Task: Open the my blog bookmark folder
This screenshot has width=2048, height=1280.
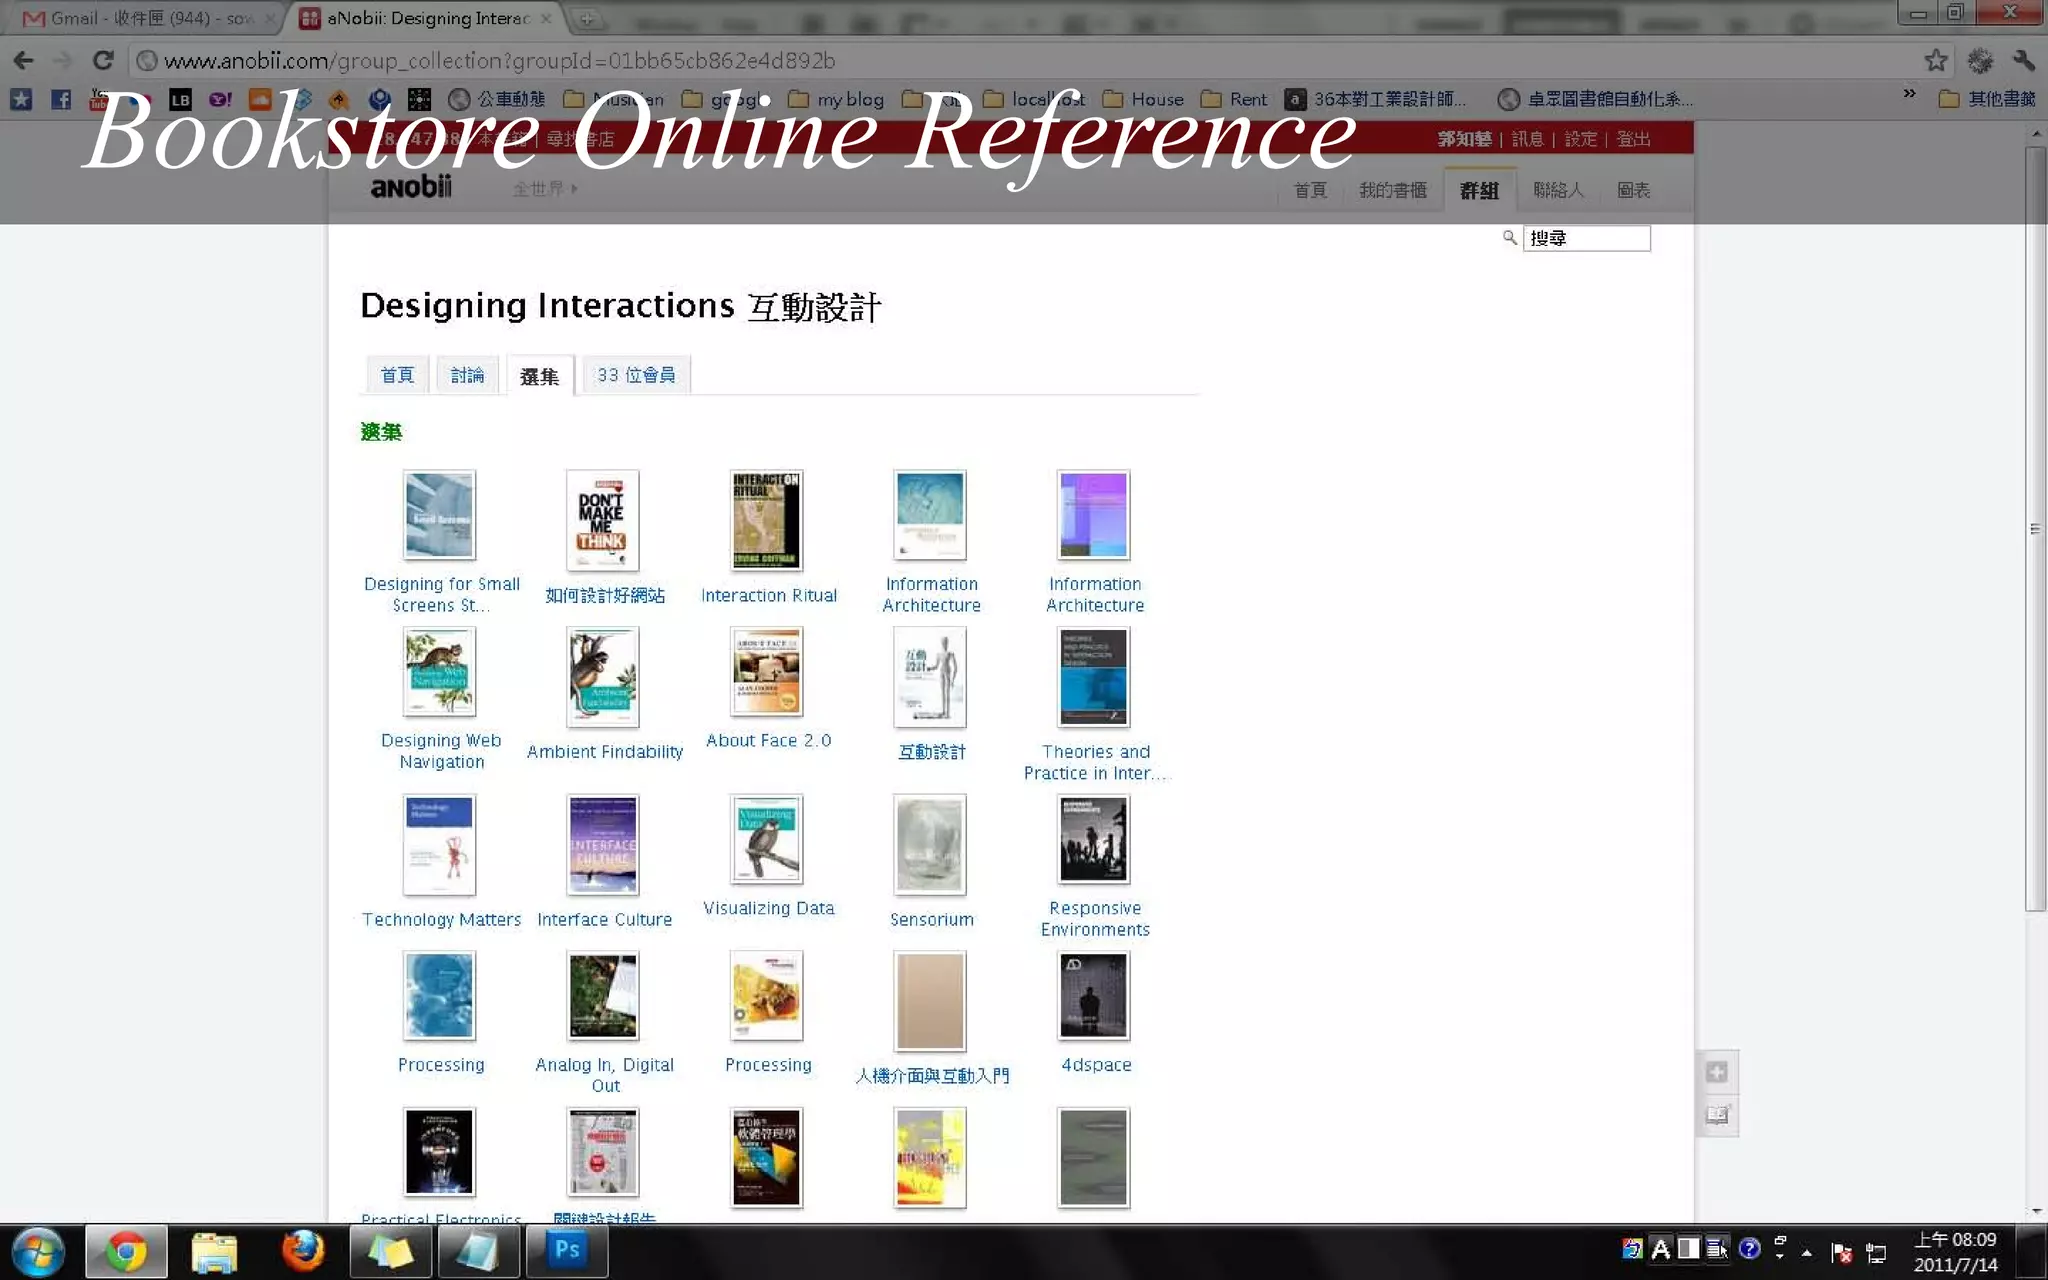Action: click(836, 99)
